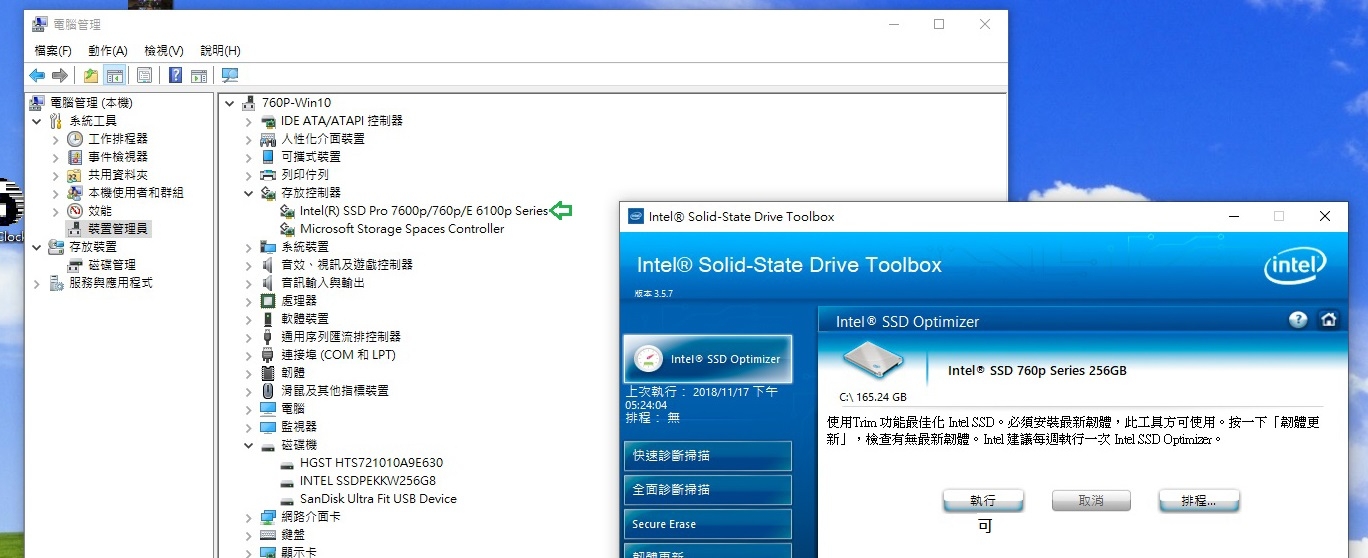1368x558 pixels.
Task: Click the Intel logo in the SSD Toolbox header
Action: [x=1295, y=267]
